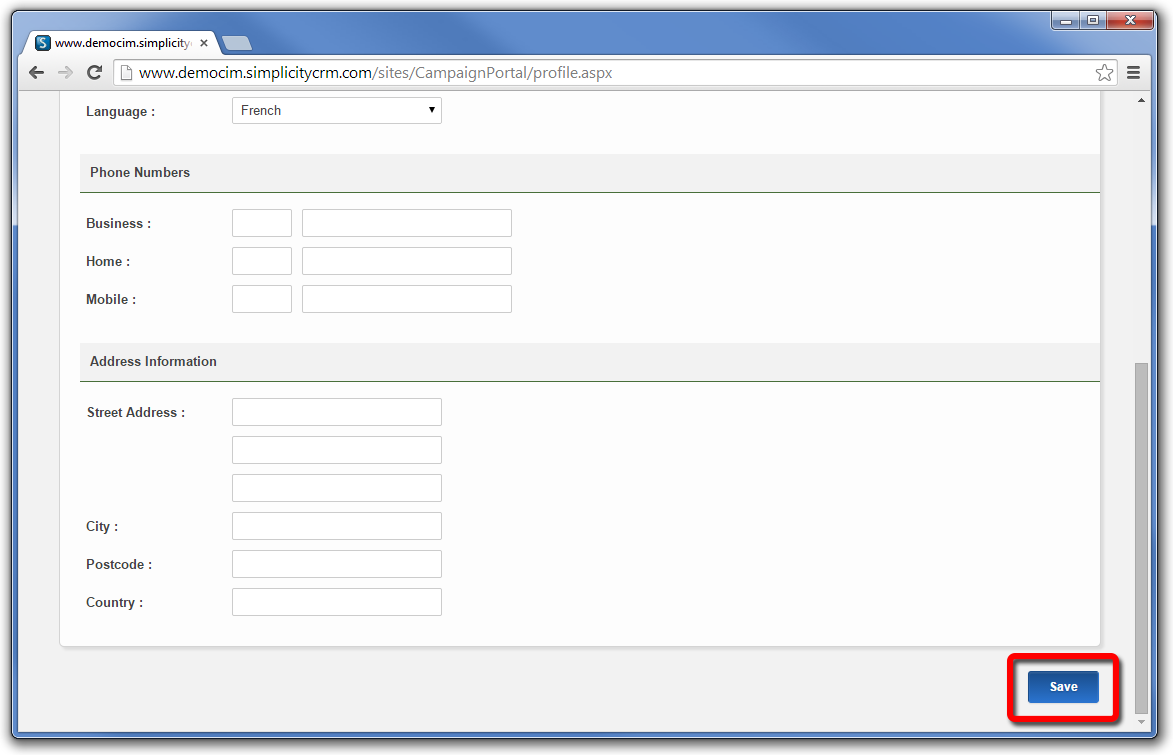Maximize the browser window

pos(1093,20)
